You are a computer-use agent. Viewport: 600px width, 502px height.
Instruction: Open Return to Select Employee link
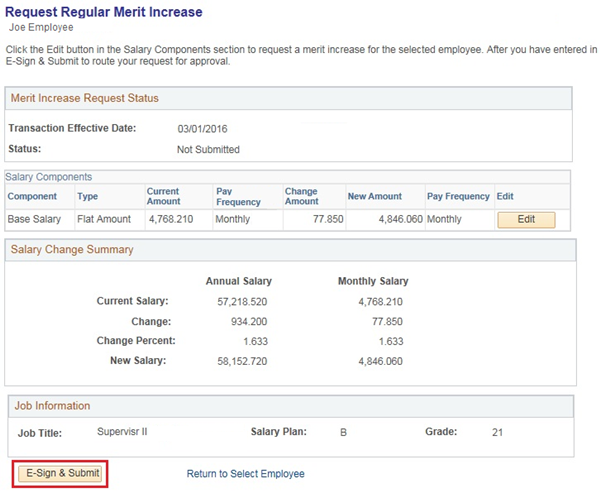(245, 473)
